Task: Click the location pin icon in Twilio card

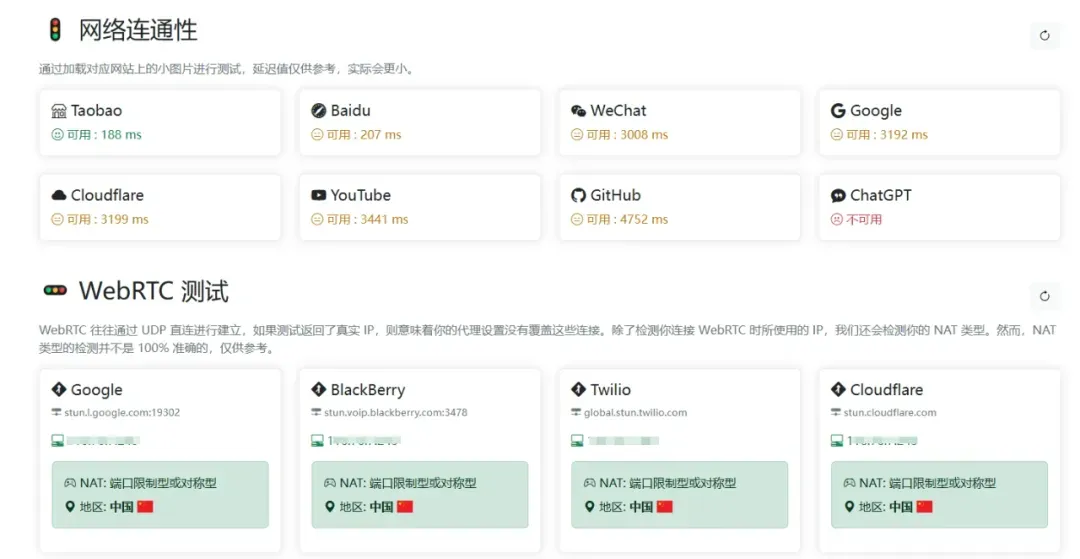Action: click(x=589, y=507)
